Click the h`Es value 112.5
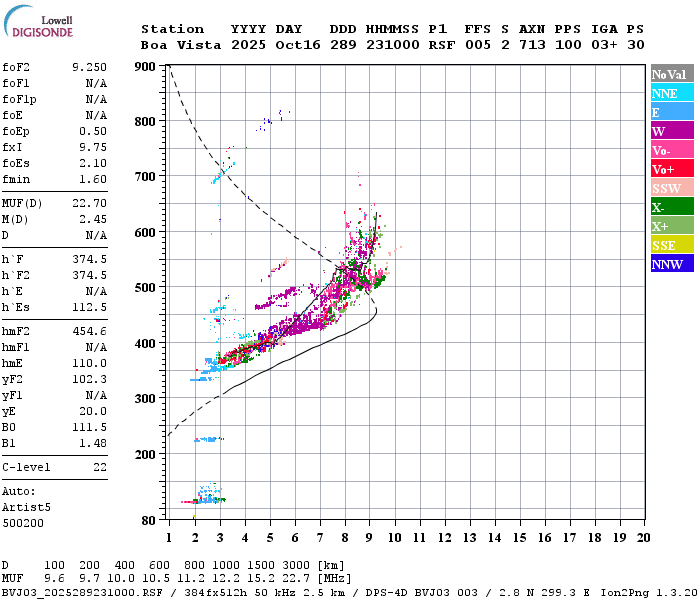Viewport: 700px width, 600px height. tap(89, 307)
